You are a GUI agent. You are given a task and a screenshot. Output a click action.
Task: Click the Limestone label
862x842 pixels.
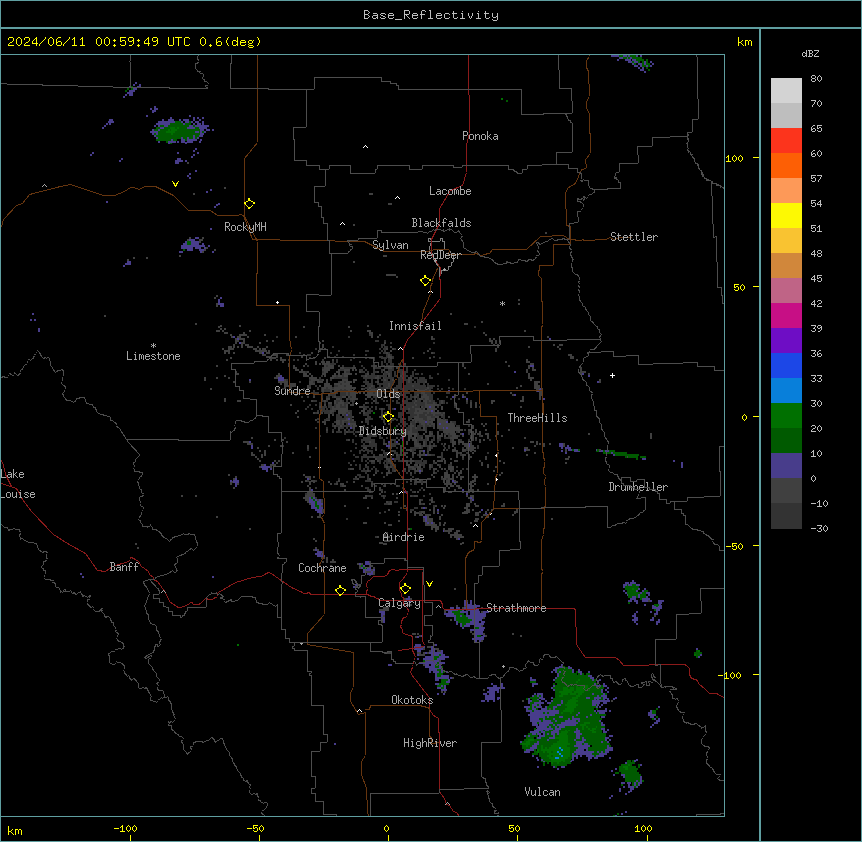point(153,356)
